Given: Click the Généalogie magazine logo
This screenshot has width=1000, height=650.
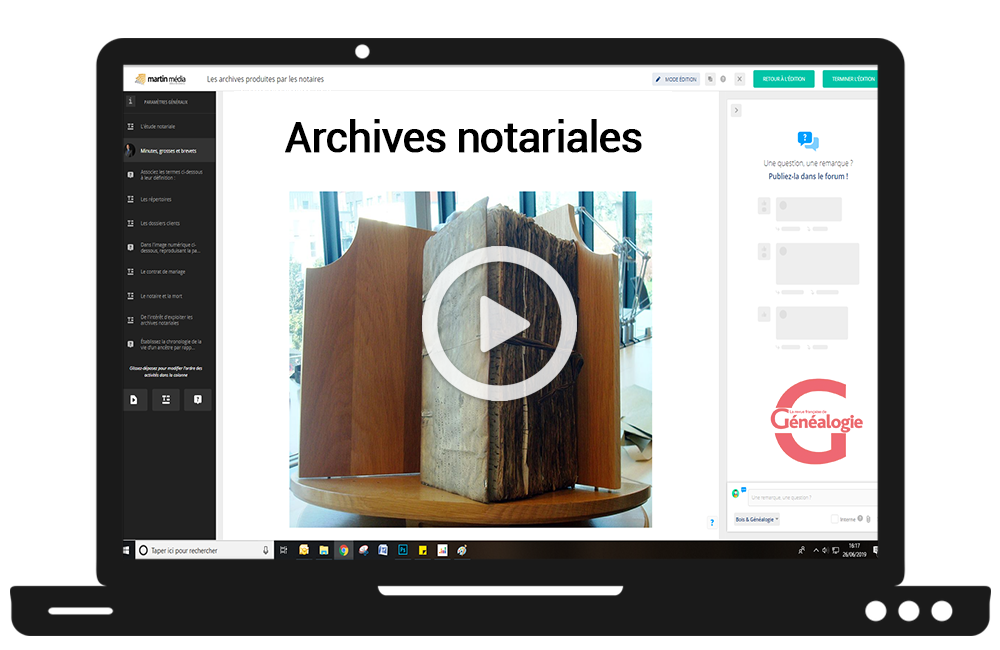Looking at the screenshot, I should 816,421.
